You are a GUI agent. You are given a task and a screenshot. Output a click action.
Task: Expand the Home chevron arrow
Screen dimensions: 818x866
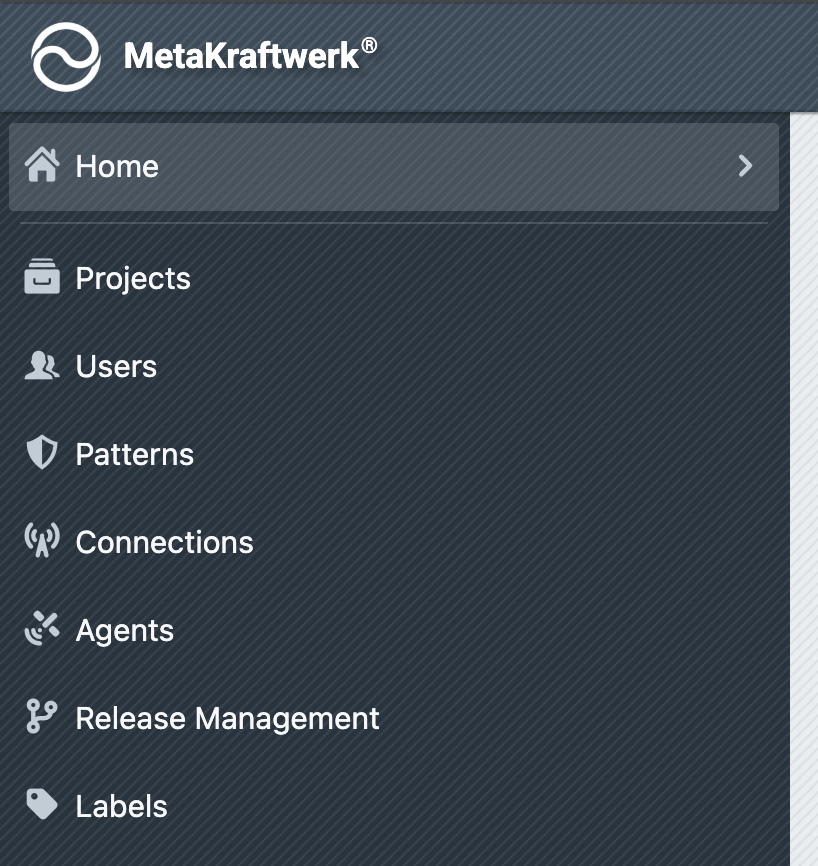pos(745,166)
